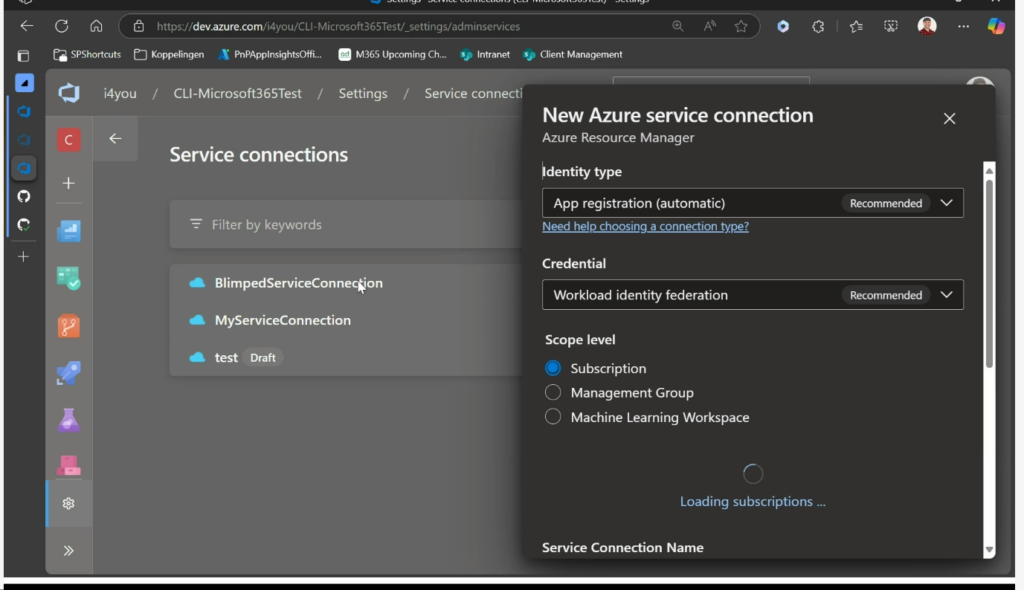Click the browser address bar URL
Screen dimensions: 1024x590
click(338, 26)
